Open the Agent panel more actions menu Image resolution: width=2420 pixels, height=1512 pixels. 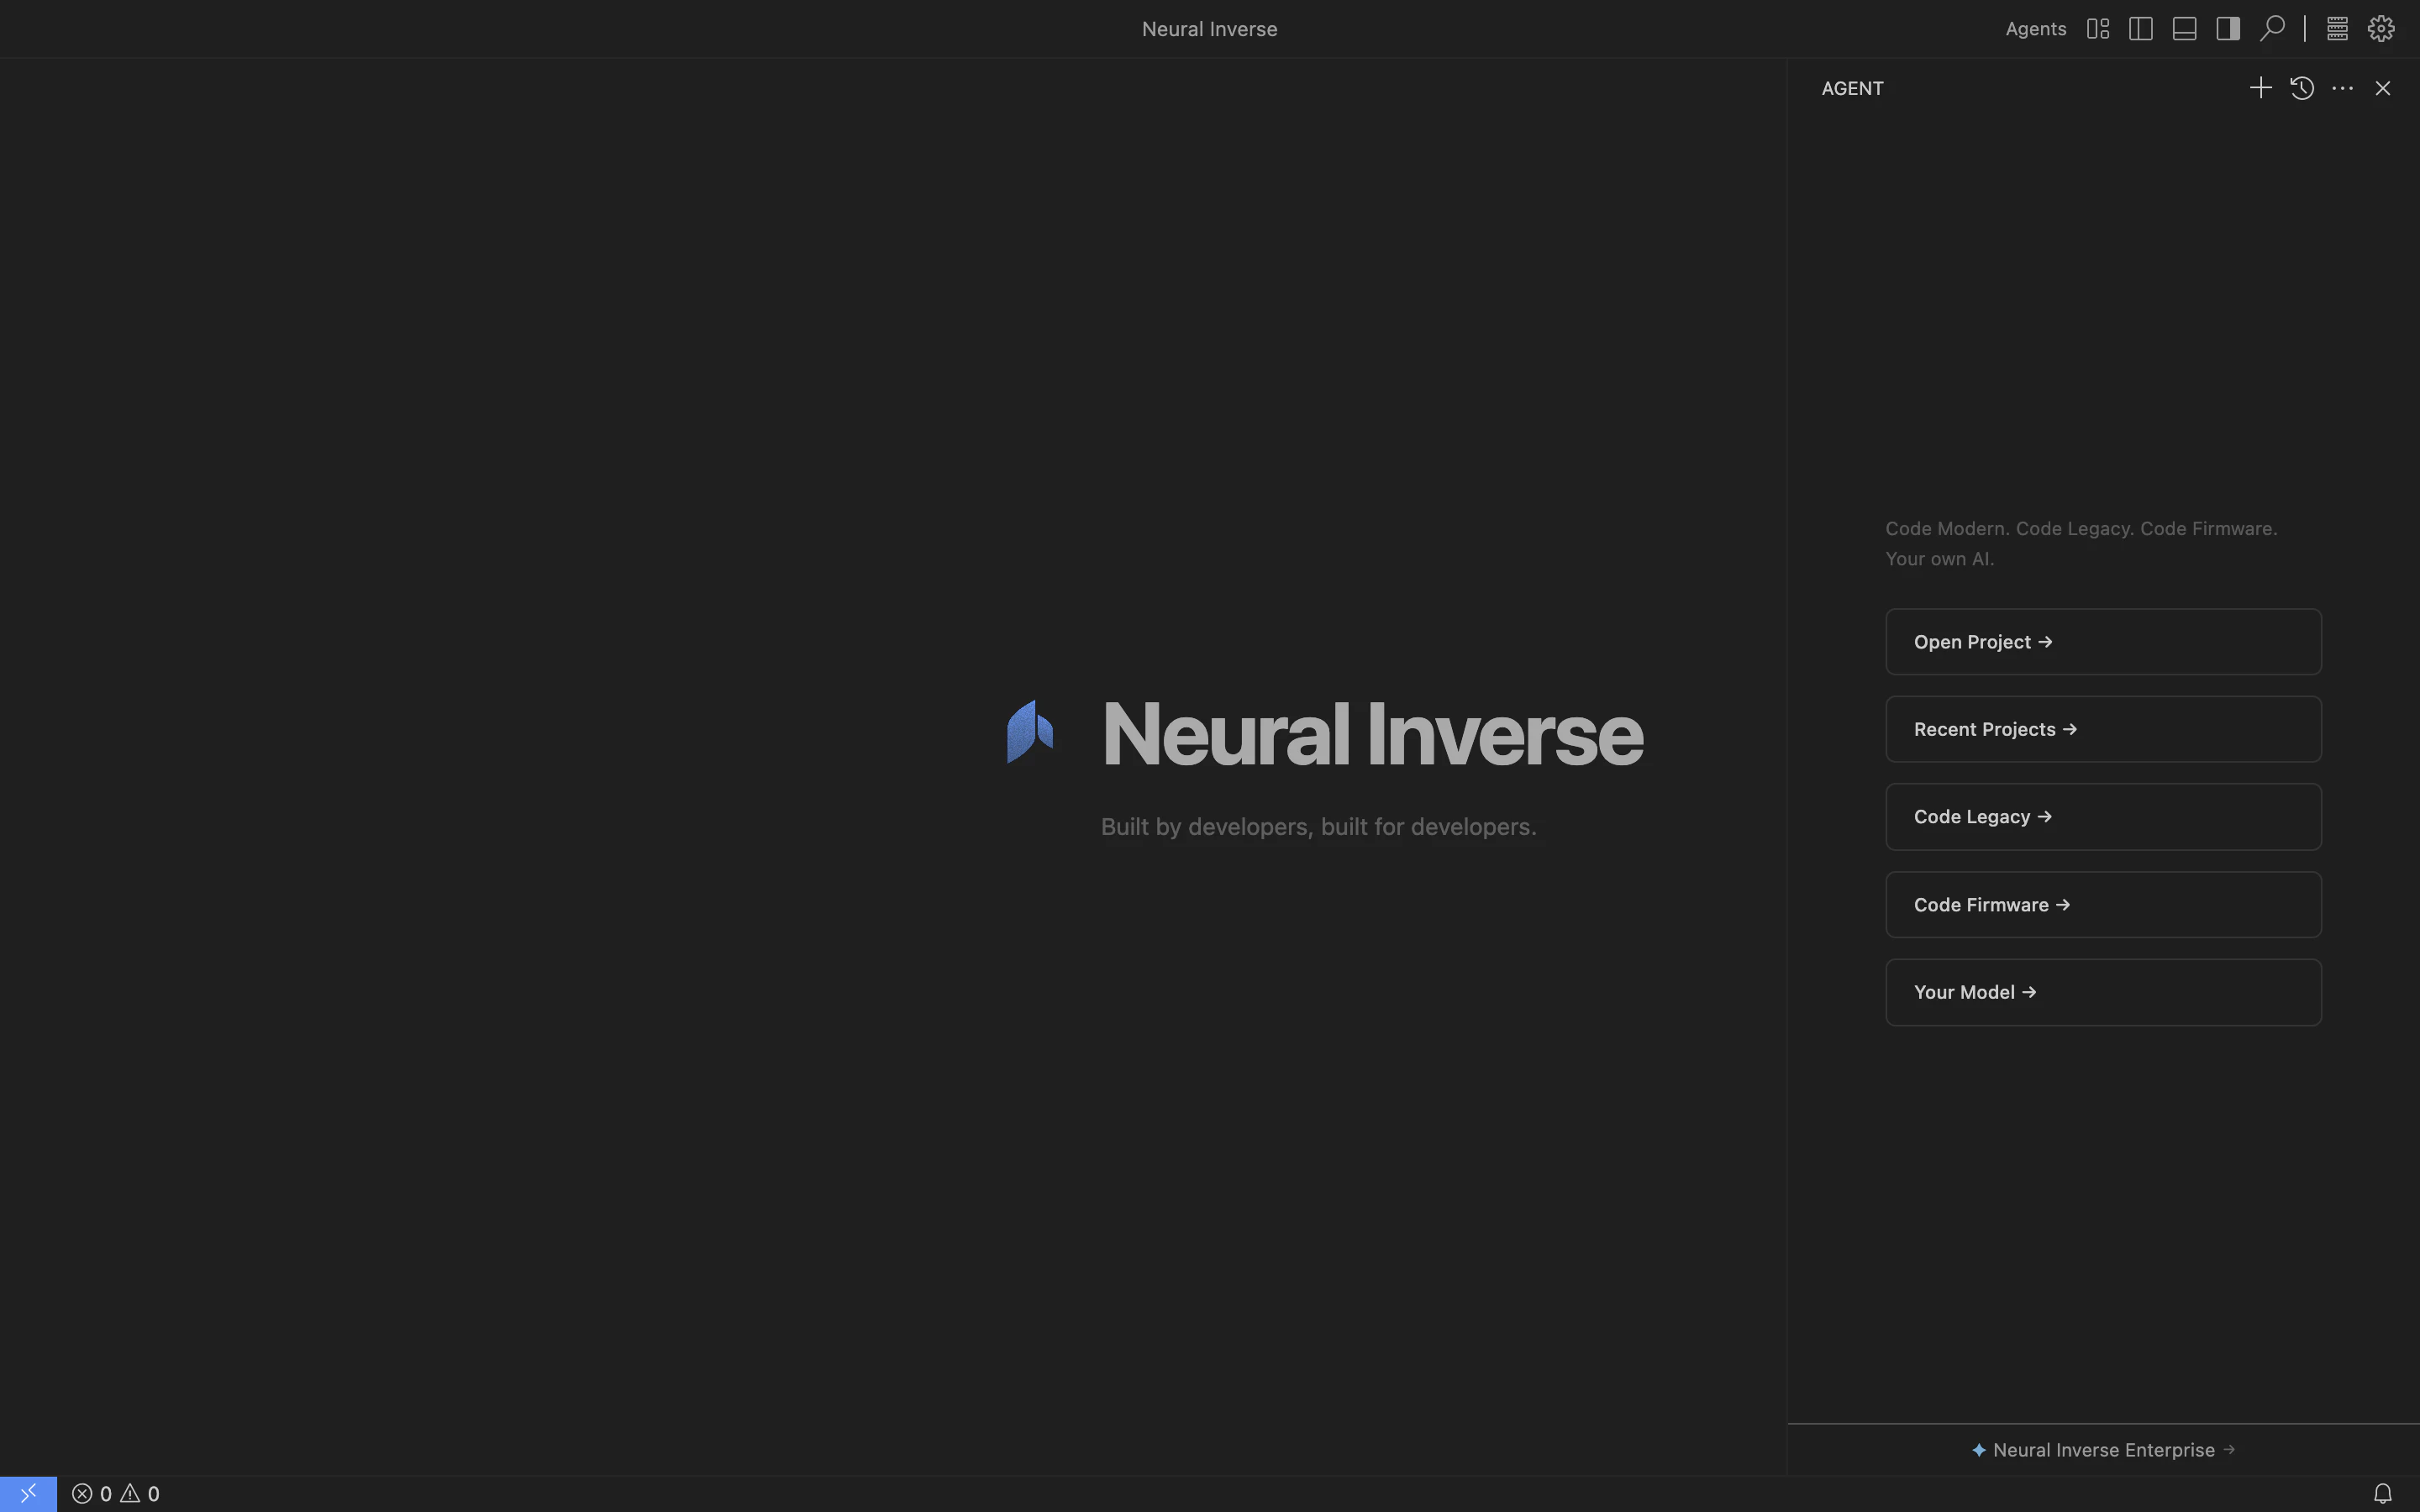tap(2342, 88)
